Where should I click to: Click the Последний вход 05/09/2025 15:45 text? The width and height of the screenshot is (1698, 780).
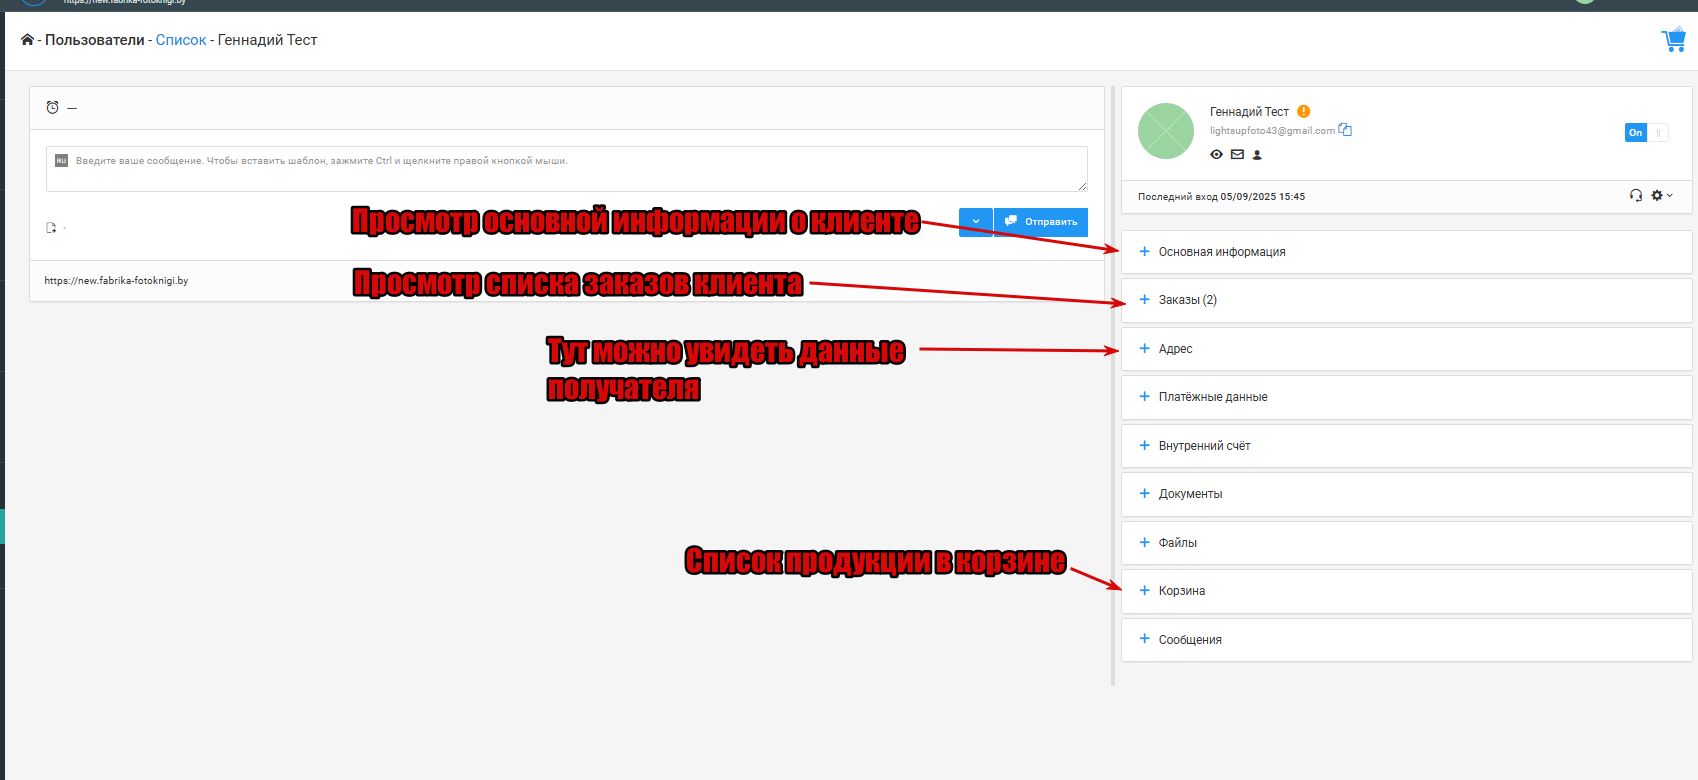pos(1221,197)
